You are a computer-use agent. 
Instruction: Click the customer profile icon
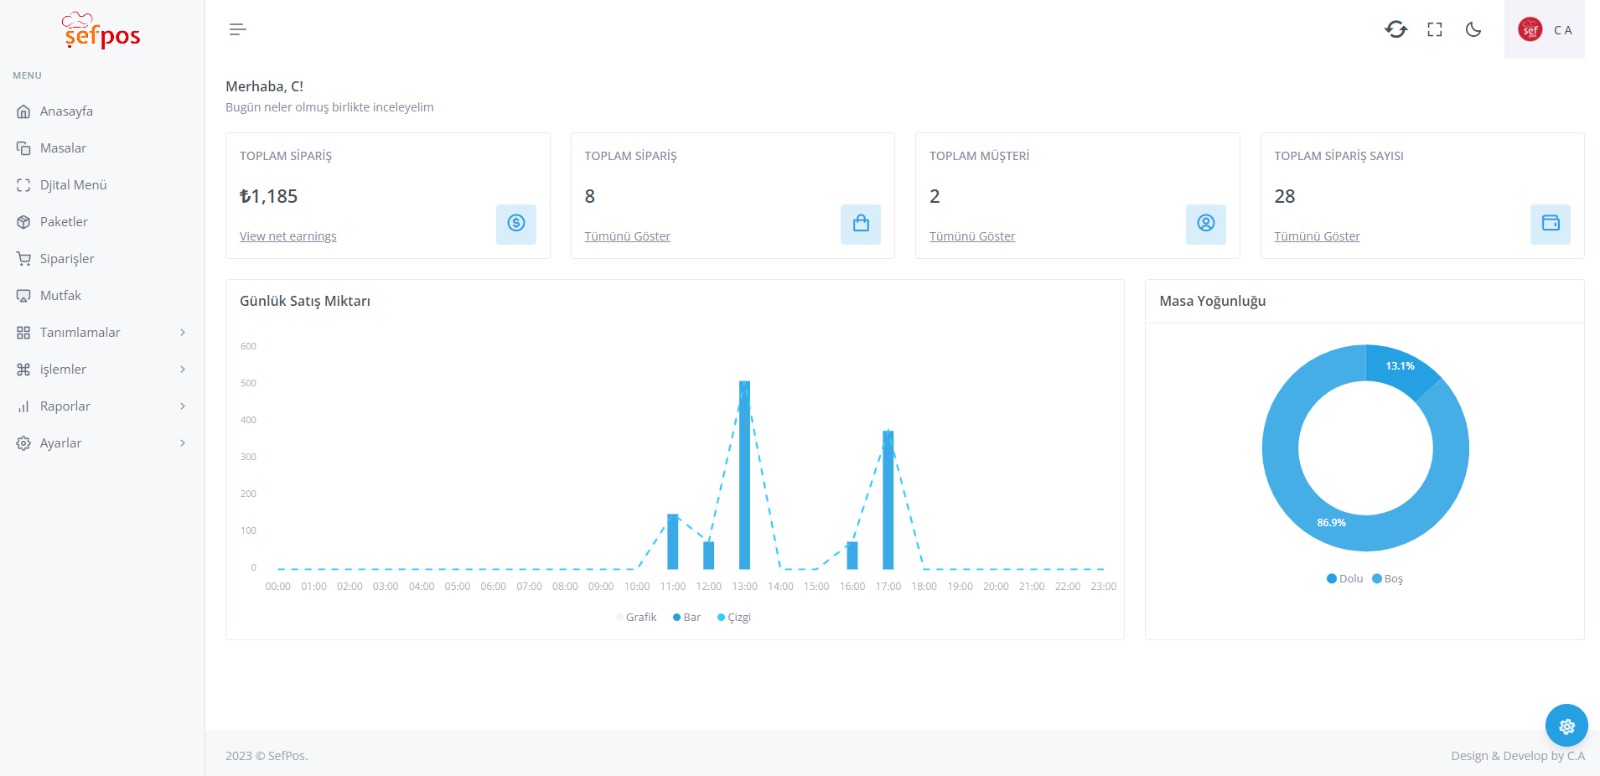point(1205,224)
